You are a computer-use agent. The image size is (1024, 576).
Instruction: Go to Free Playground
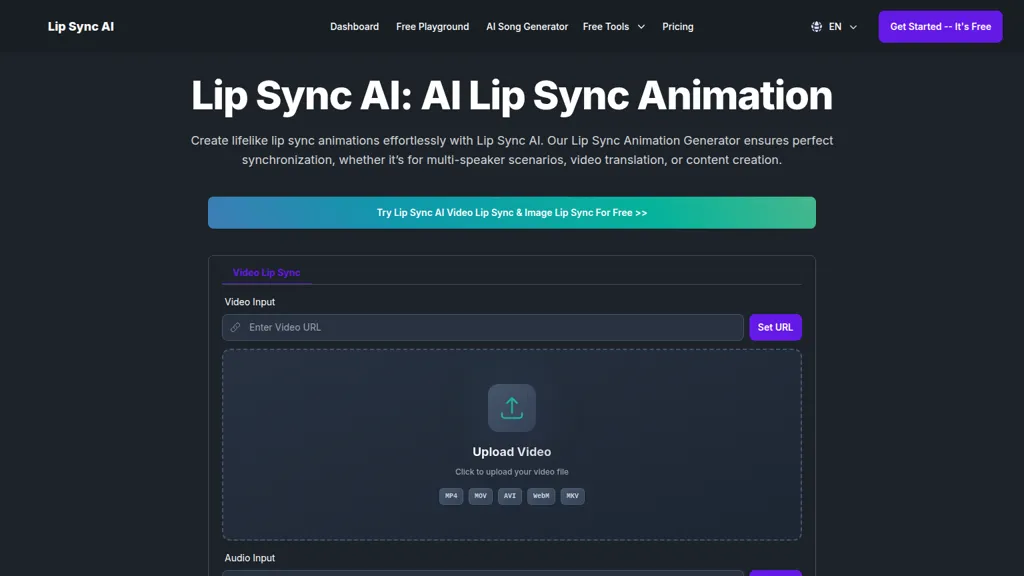pos(432,27)
